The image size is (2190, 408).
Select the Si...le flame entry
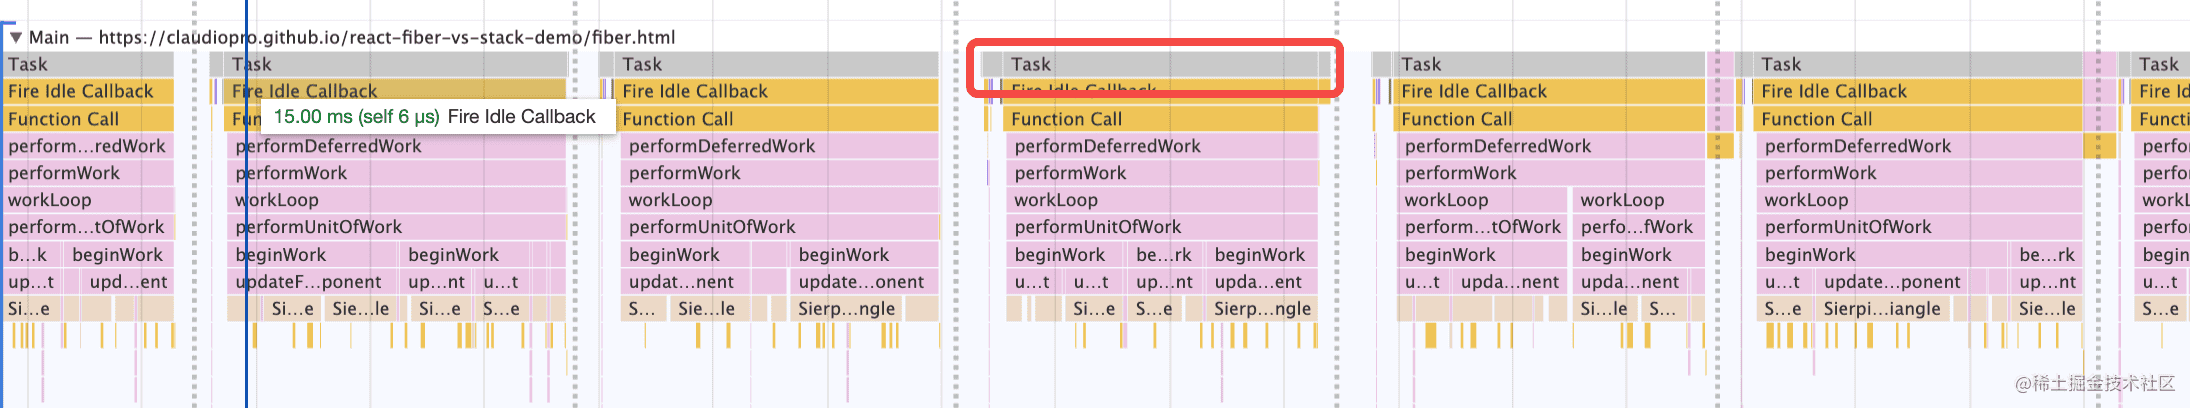1603,309
